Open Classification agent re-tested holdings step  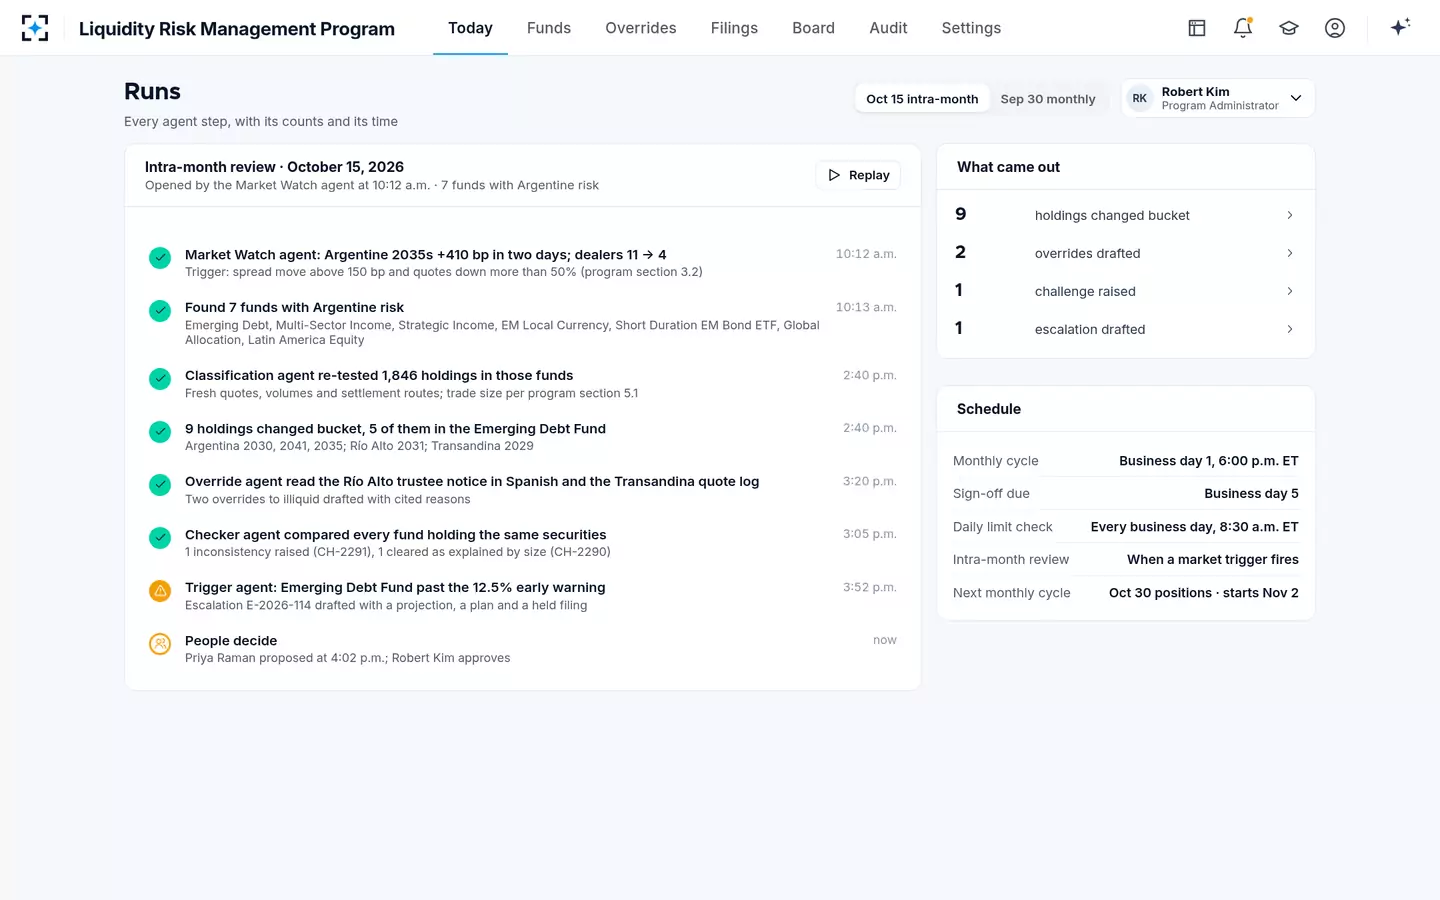[523, 384]
